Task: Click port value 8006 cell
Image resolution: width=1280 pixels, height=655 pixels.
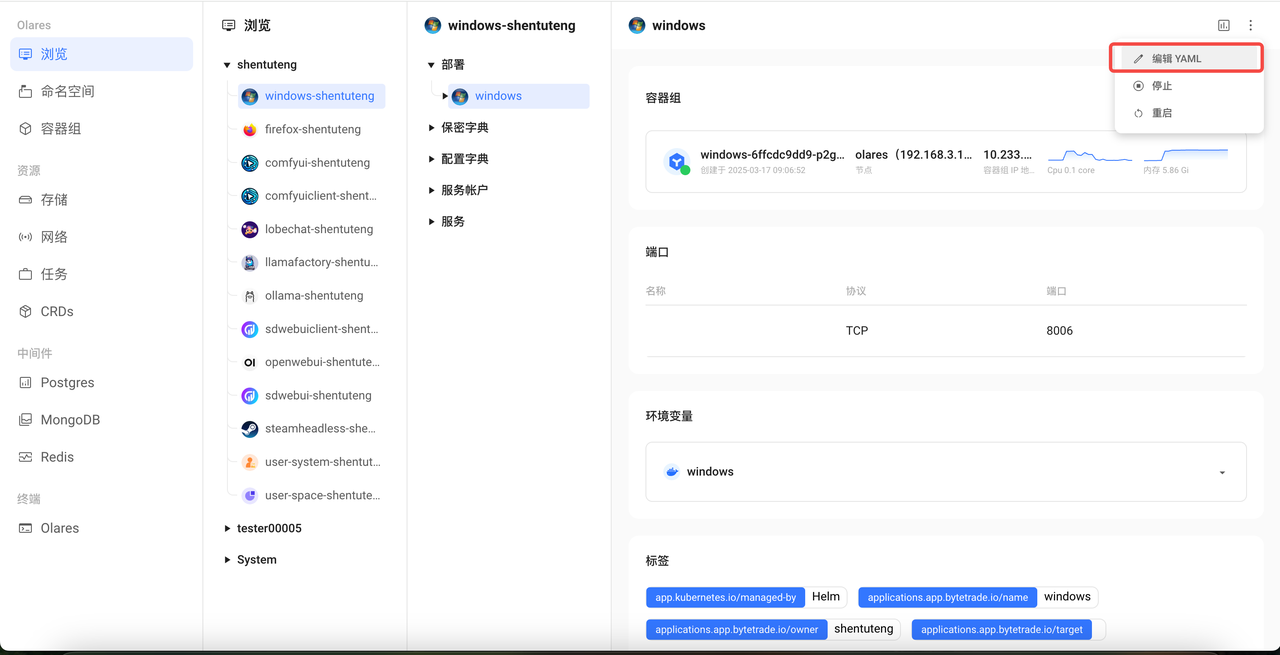Action: click(x=1059, y=331)
